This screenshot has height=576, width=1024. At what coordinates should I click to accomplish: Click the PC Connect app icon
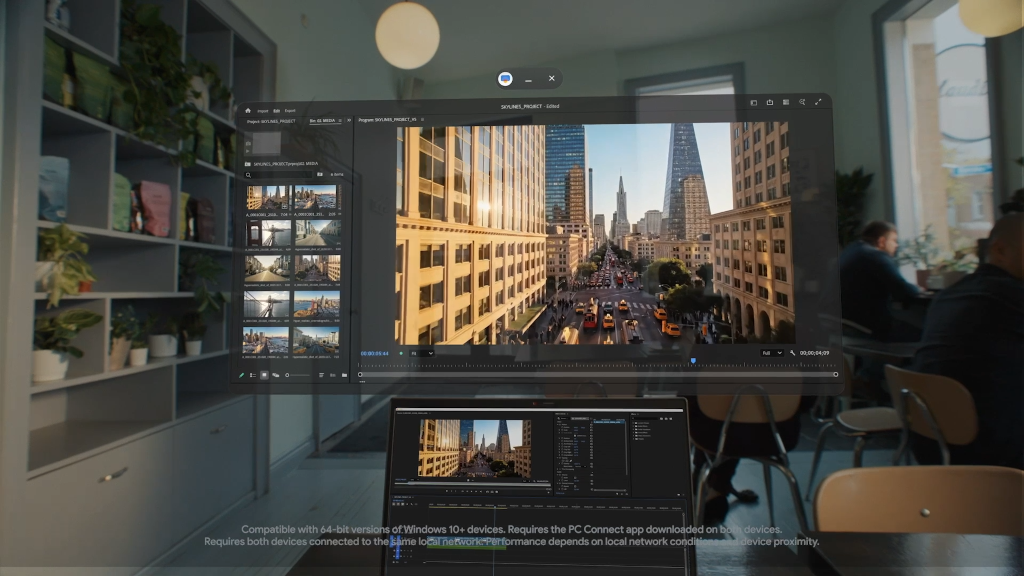(505, 78)
